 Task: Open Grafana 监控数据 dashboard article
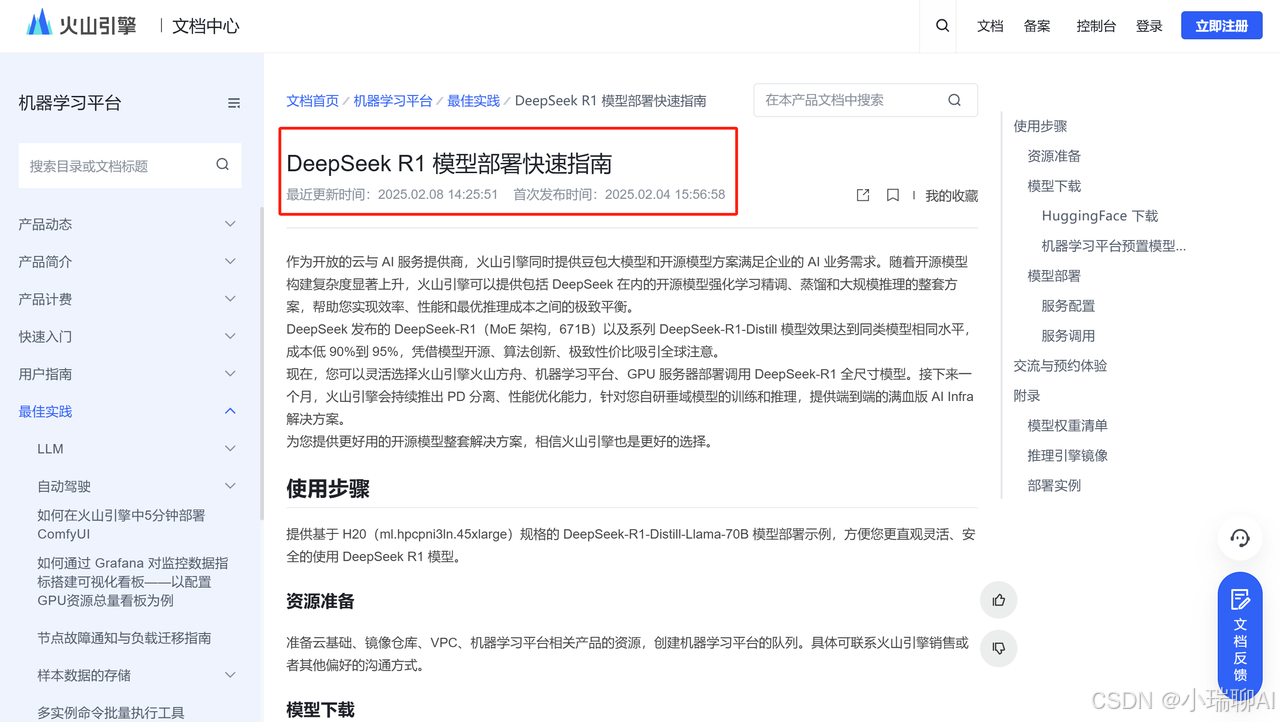click(133, 582)
